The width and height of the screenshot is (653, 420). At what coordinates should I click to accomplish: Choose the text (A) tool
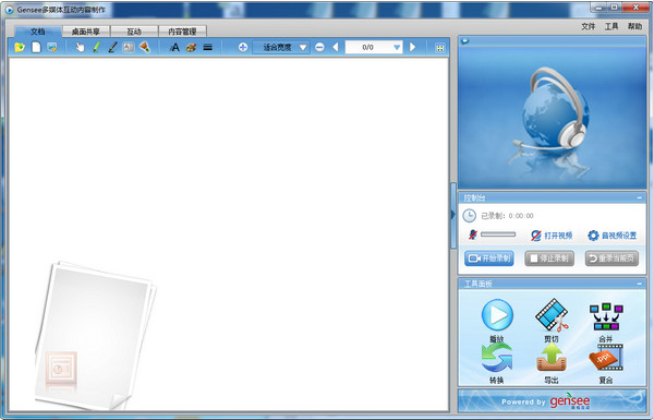(174, 47)
